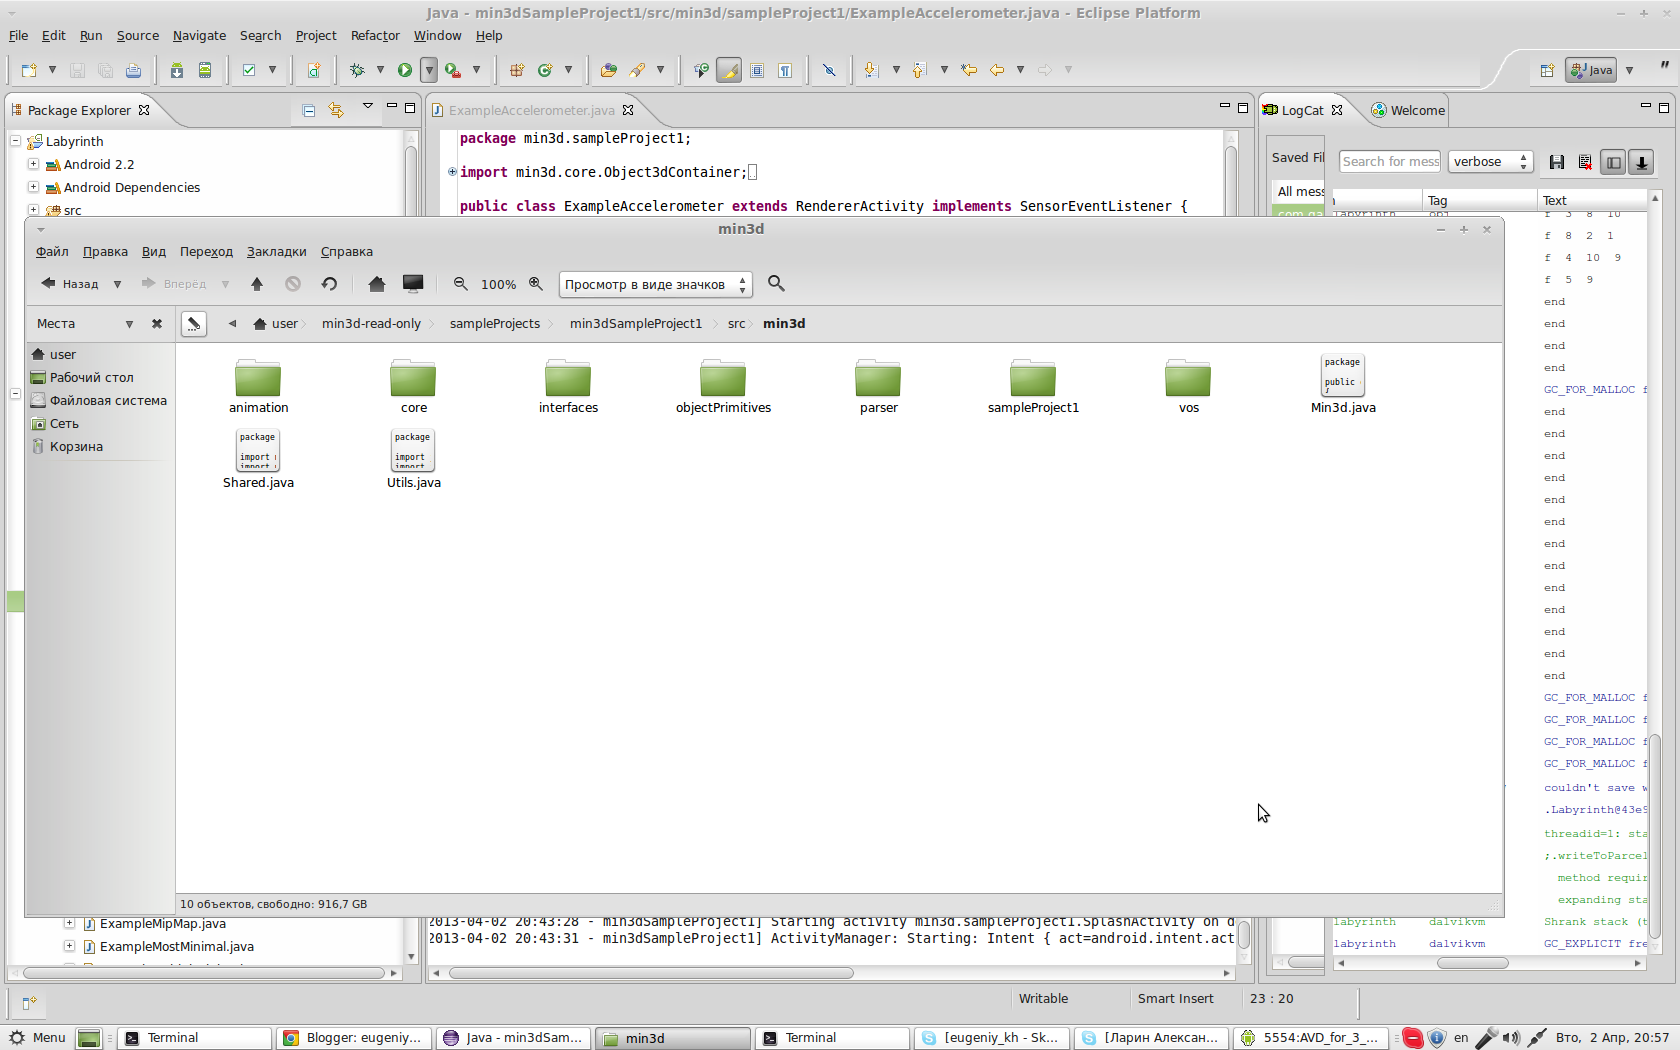Go to the Home folder via toolbar icon

(x=377, y=284)
